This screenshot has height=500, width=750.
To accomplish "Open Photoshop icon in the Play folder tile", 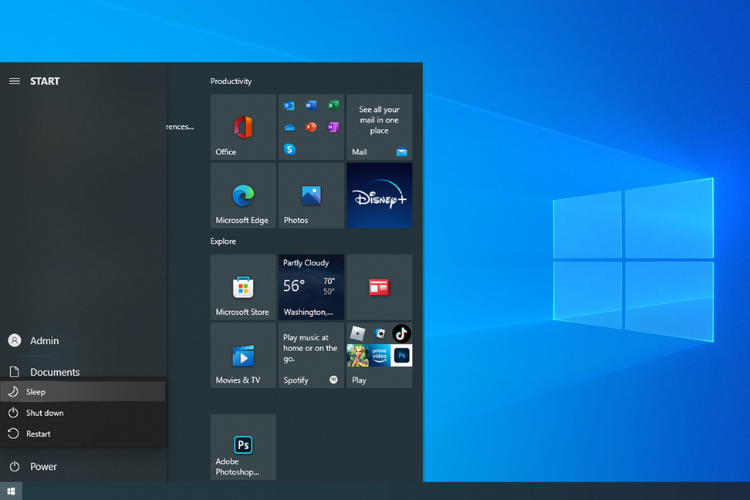I will 401,356.
